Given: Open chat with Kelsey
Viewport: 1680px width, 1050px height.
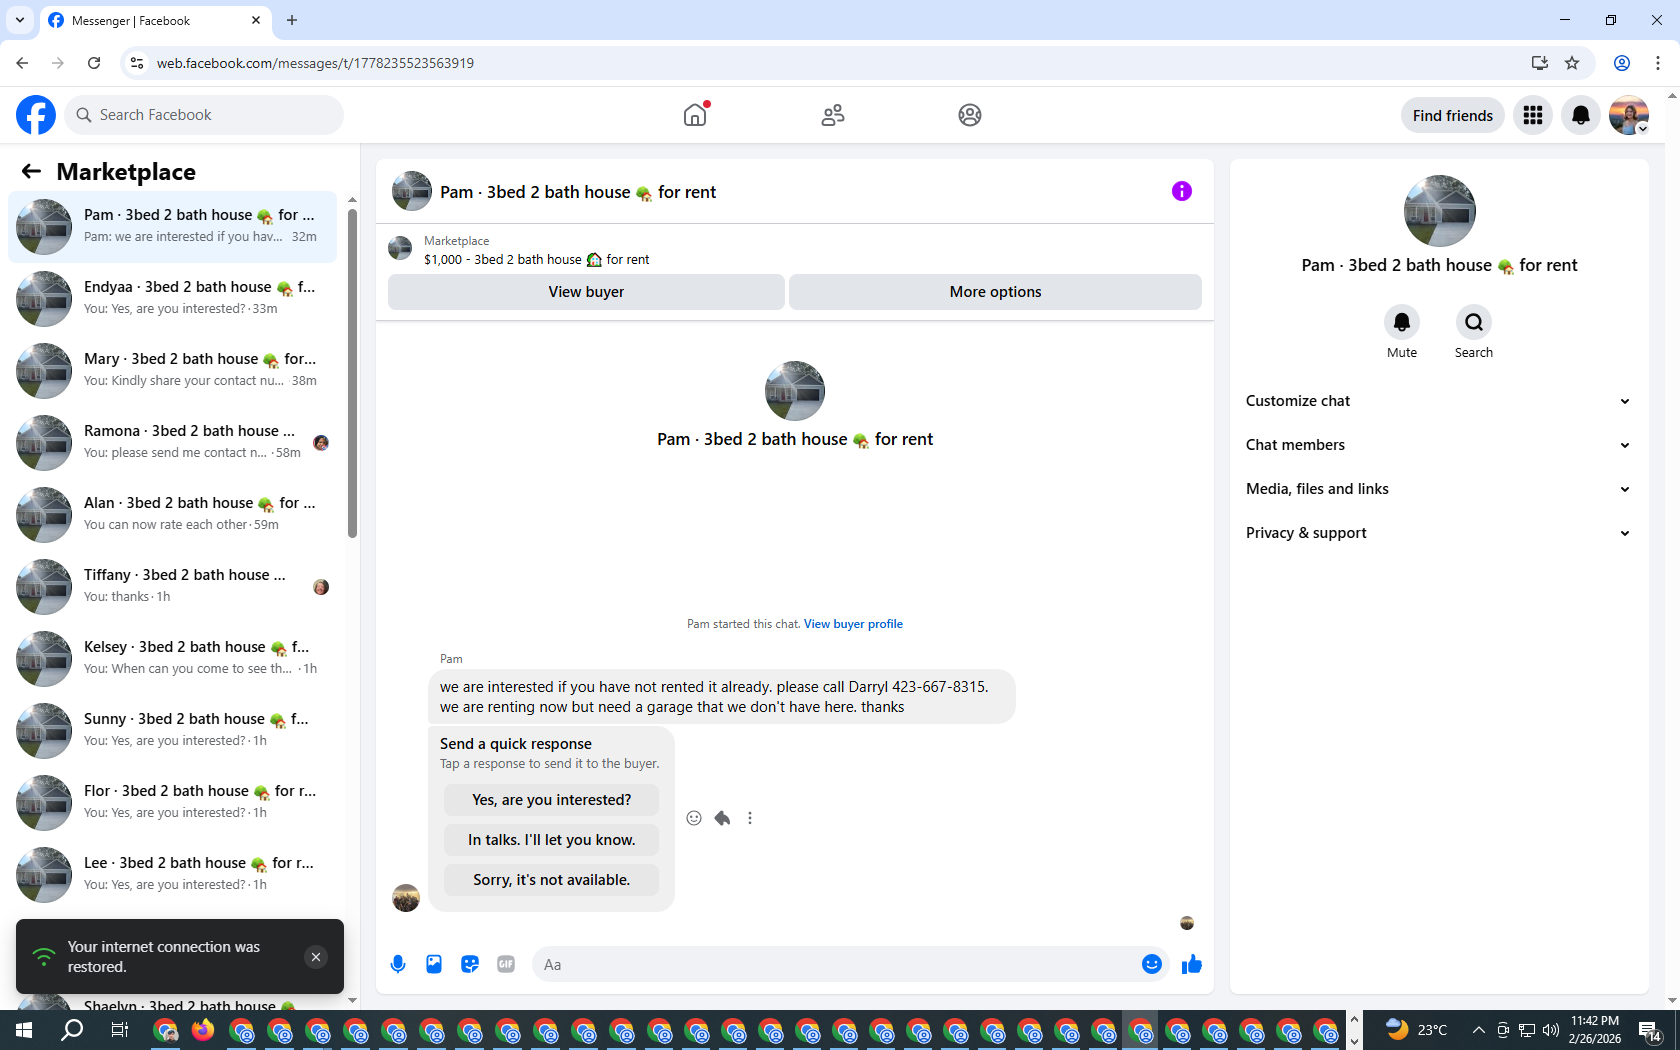Looking at the screenshot, I should (x=172, y=658).
